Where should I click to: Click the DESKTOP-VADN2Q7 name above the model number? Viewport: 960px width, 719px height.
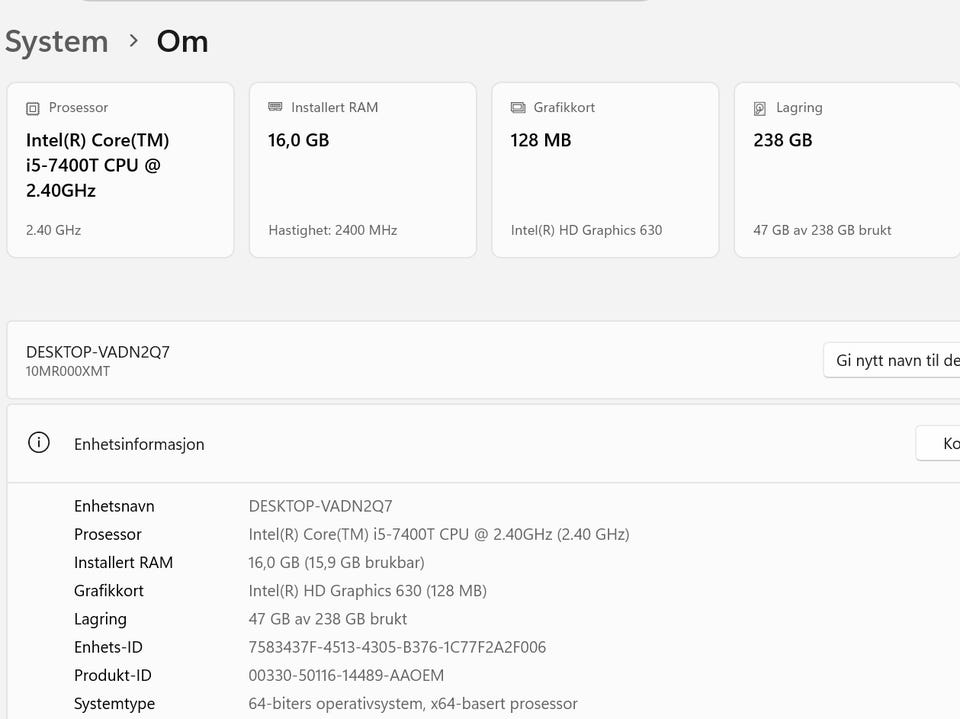pos(98,352)
